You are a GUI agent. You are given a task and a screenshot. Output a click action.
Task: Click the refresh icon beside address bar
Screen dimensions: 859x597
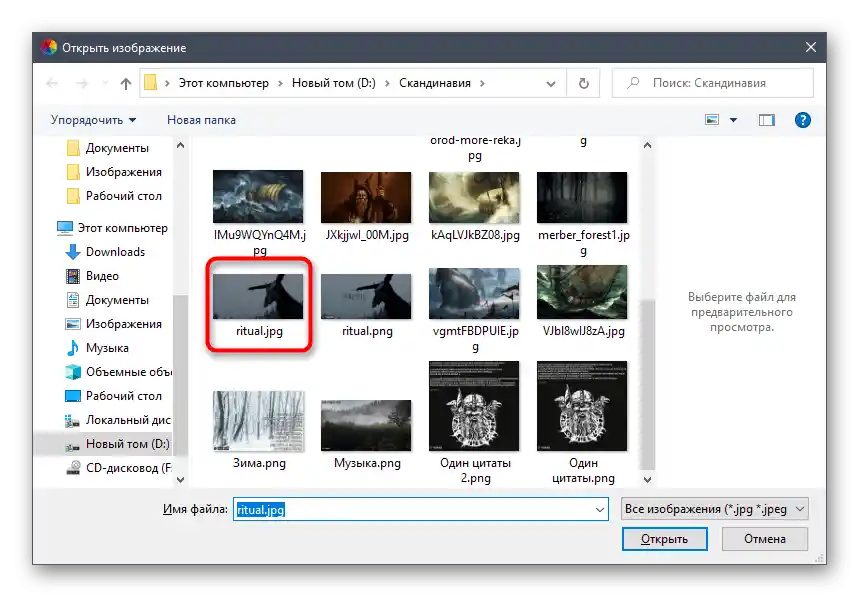(583, 84)
